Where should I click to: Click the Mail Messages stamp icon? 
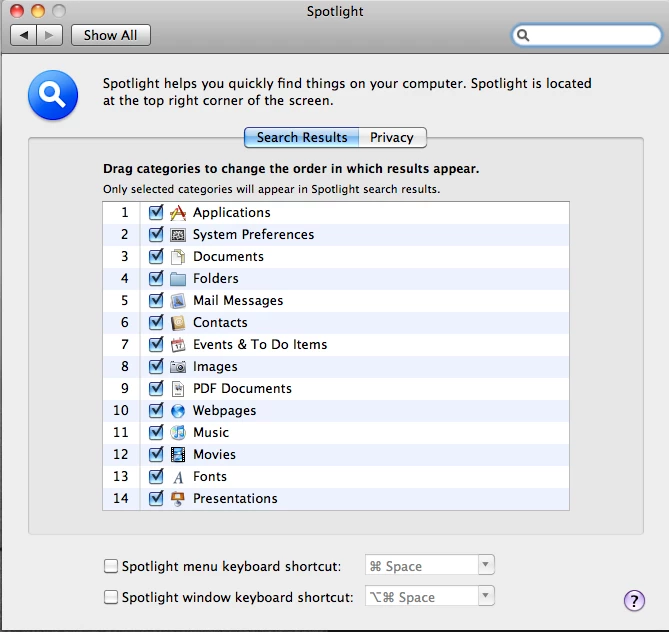click(x=178, y=301)
